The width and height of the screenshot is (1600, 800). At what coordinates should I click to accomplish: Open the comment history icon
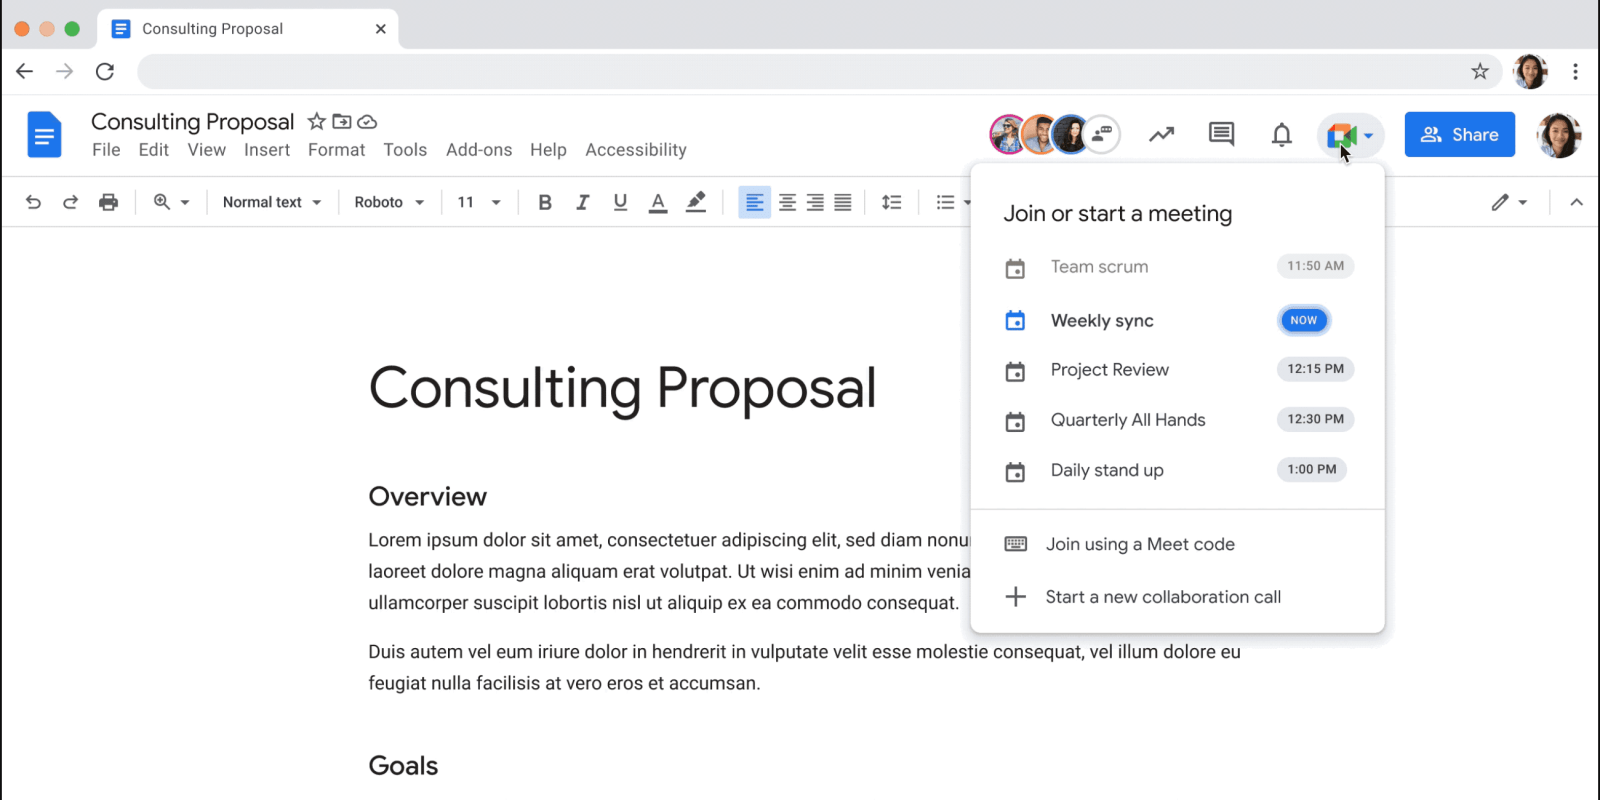(1221, 134)
